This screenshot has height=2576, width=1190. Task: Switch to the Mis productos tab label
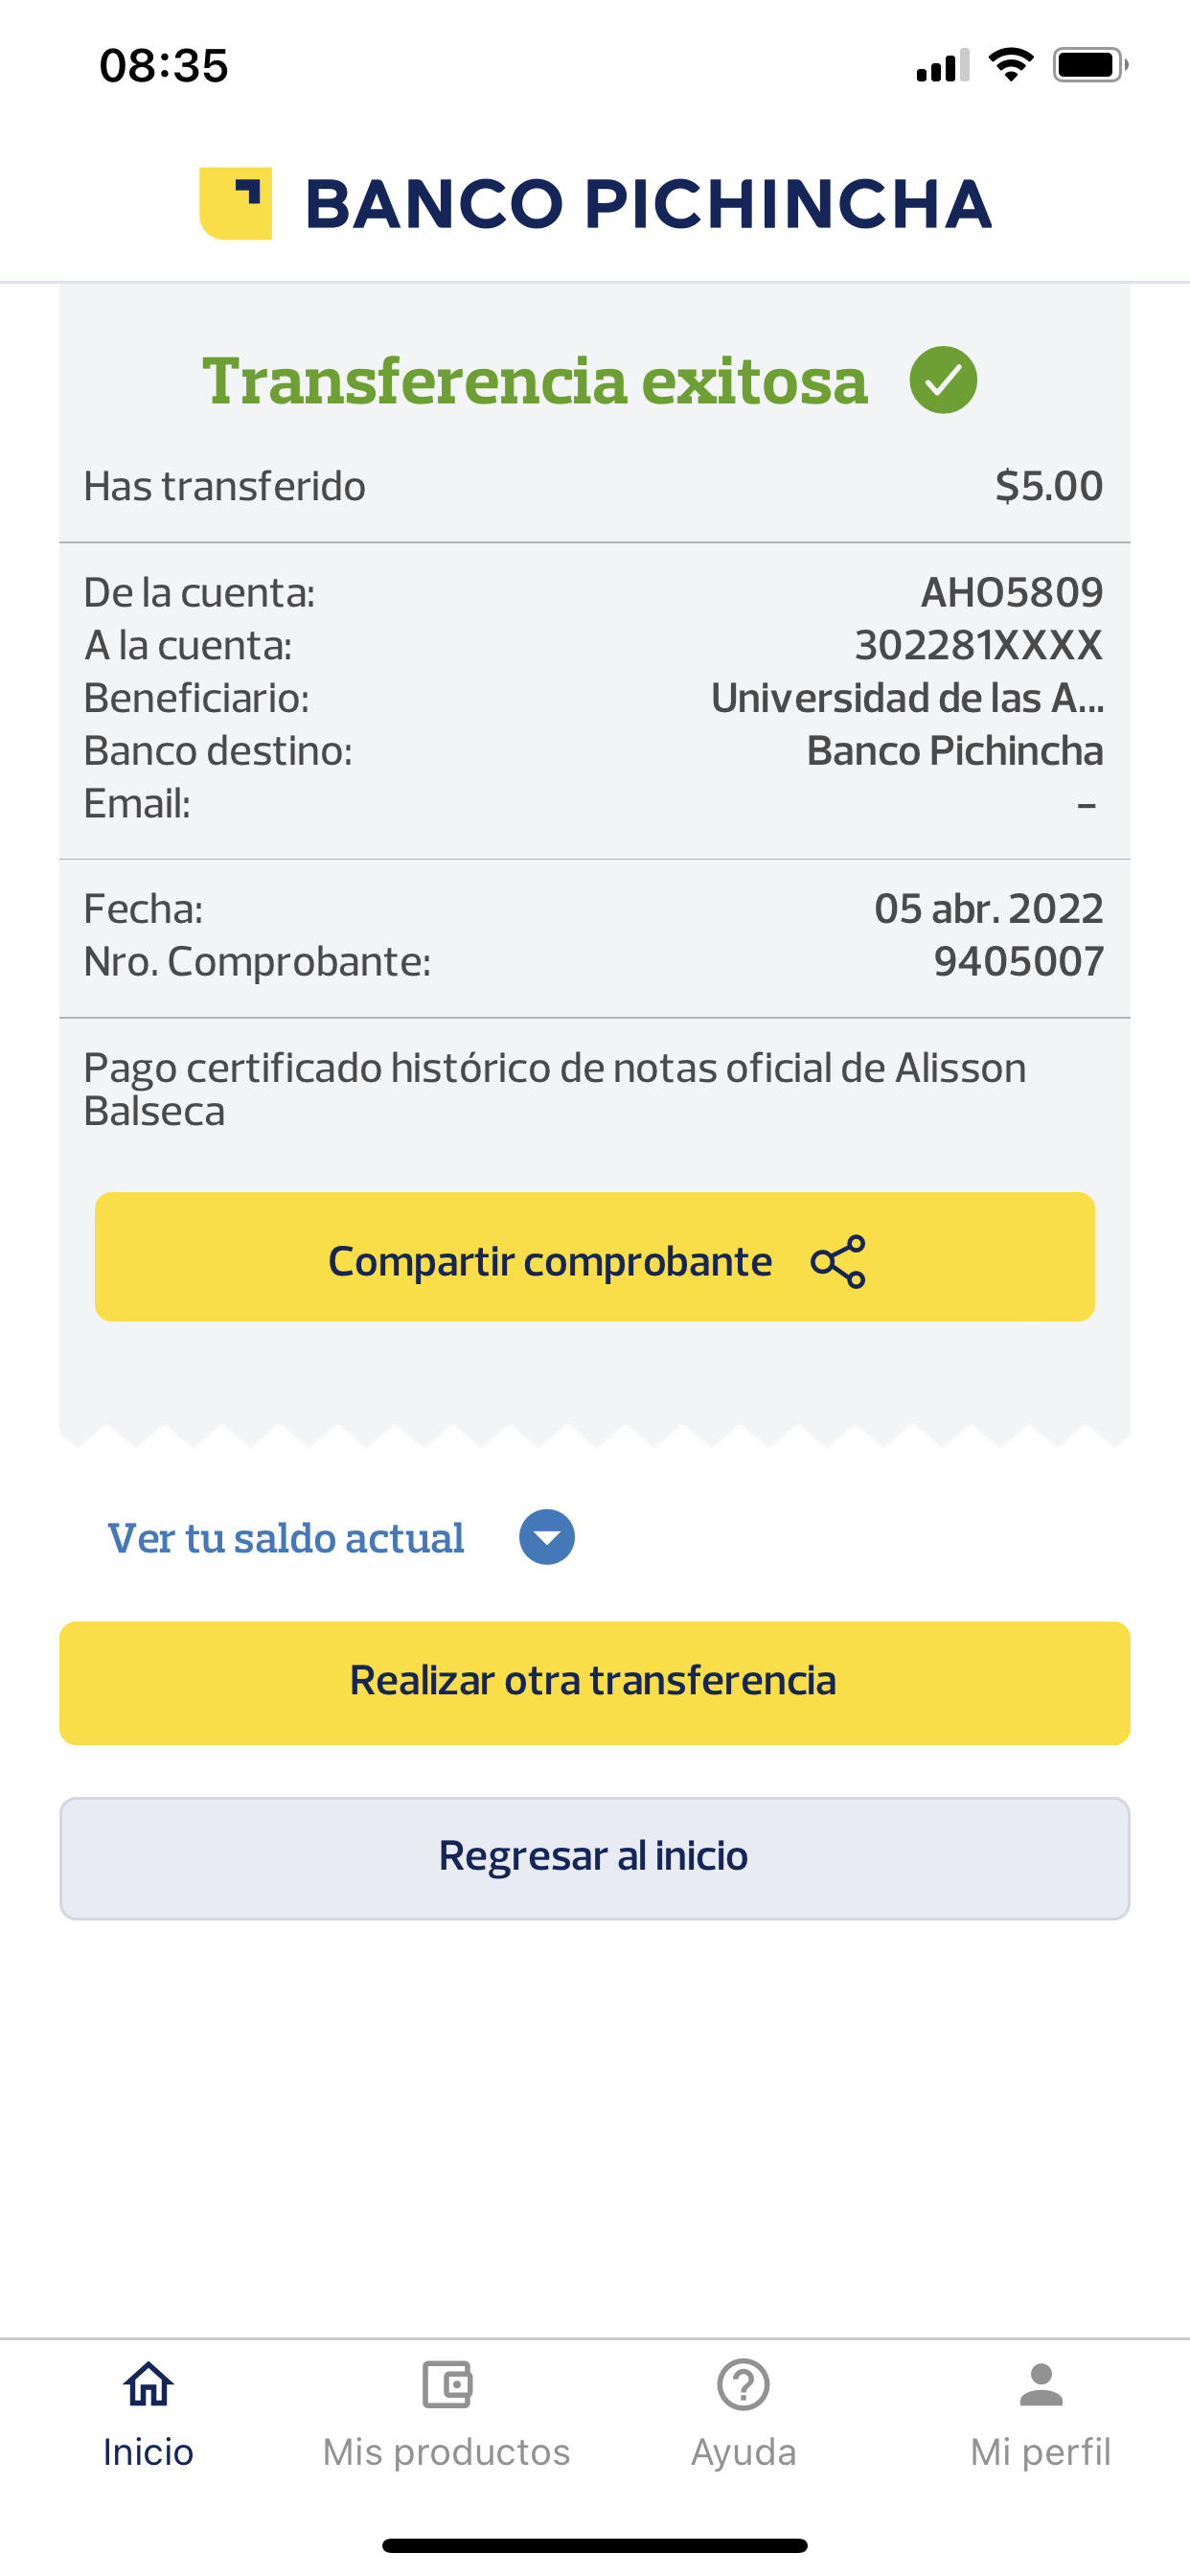446,2452
